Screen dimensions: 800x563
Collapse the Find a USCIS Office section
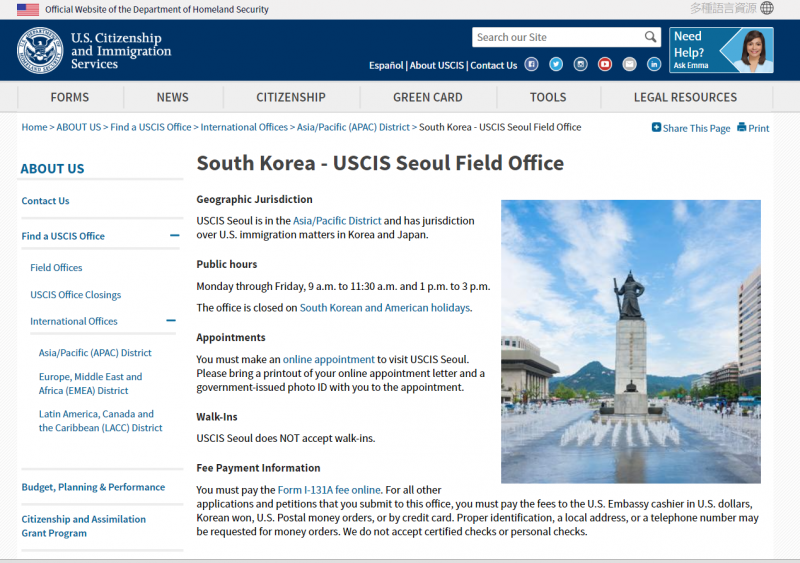pyautogui.click(x=174, y=235)
